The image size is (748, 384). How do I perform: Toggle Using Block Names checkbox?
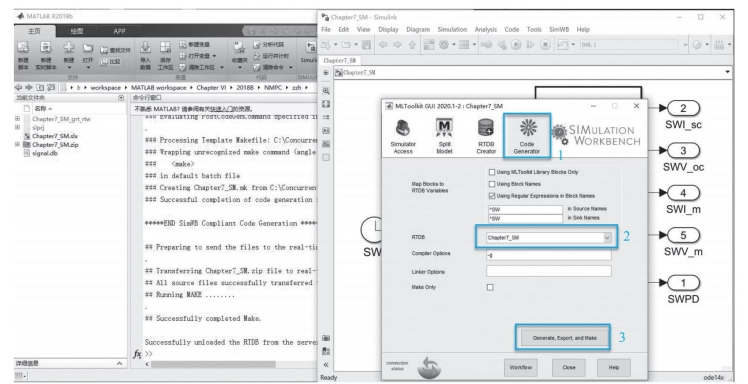pos(492,184)
